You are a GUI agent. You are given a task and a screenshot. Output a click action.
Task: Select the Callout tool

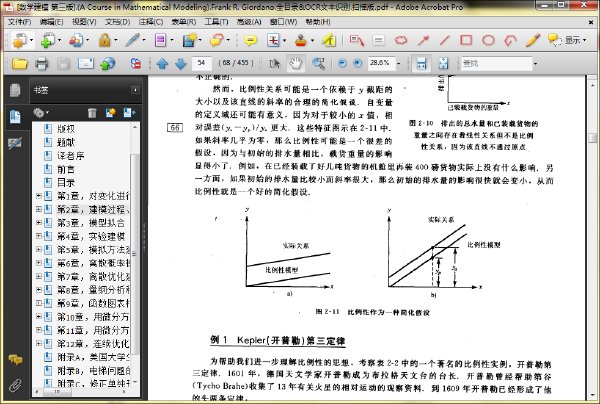pos(357,40)
